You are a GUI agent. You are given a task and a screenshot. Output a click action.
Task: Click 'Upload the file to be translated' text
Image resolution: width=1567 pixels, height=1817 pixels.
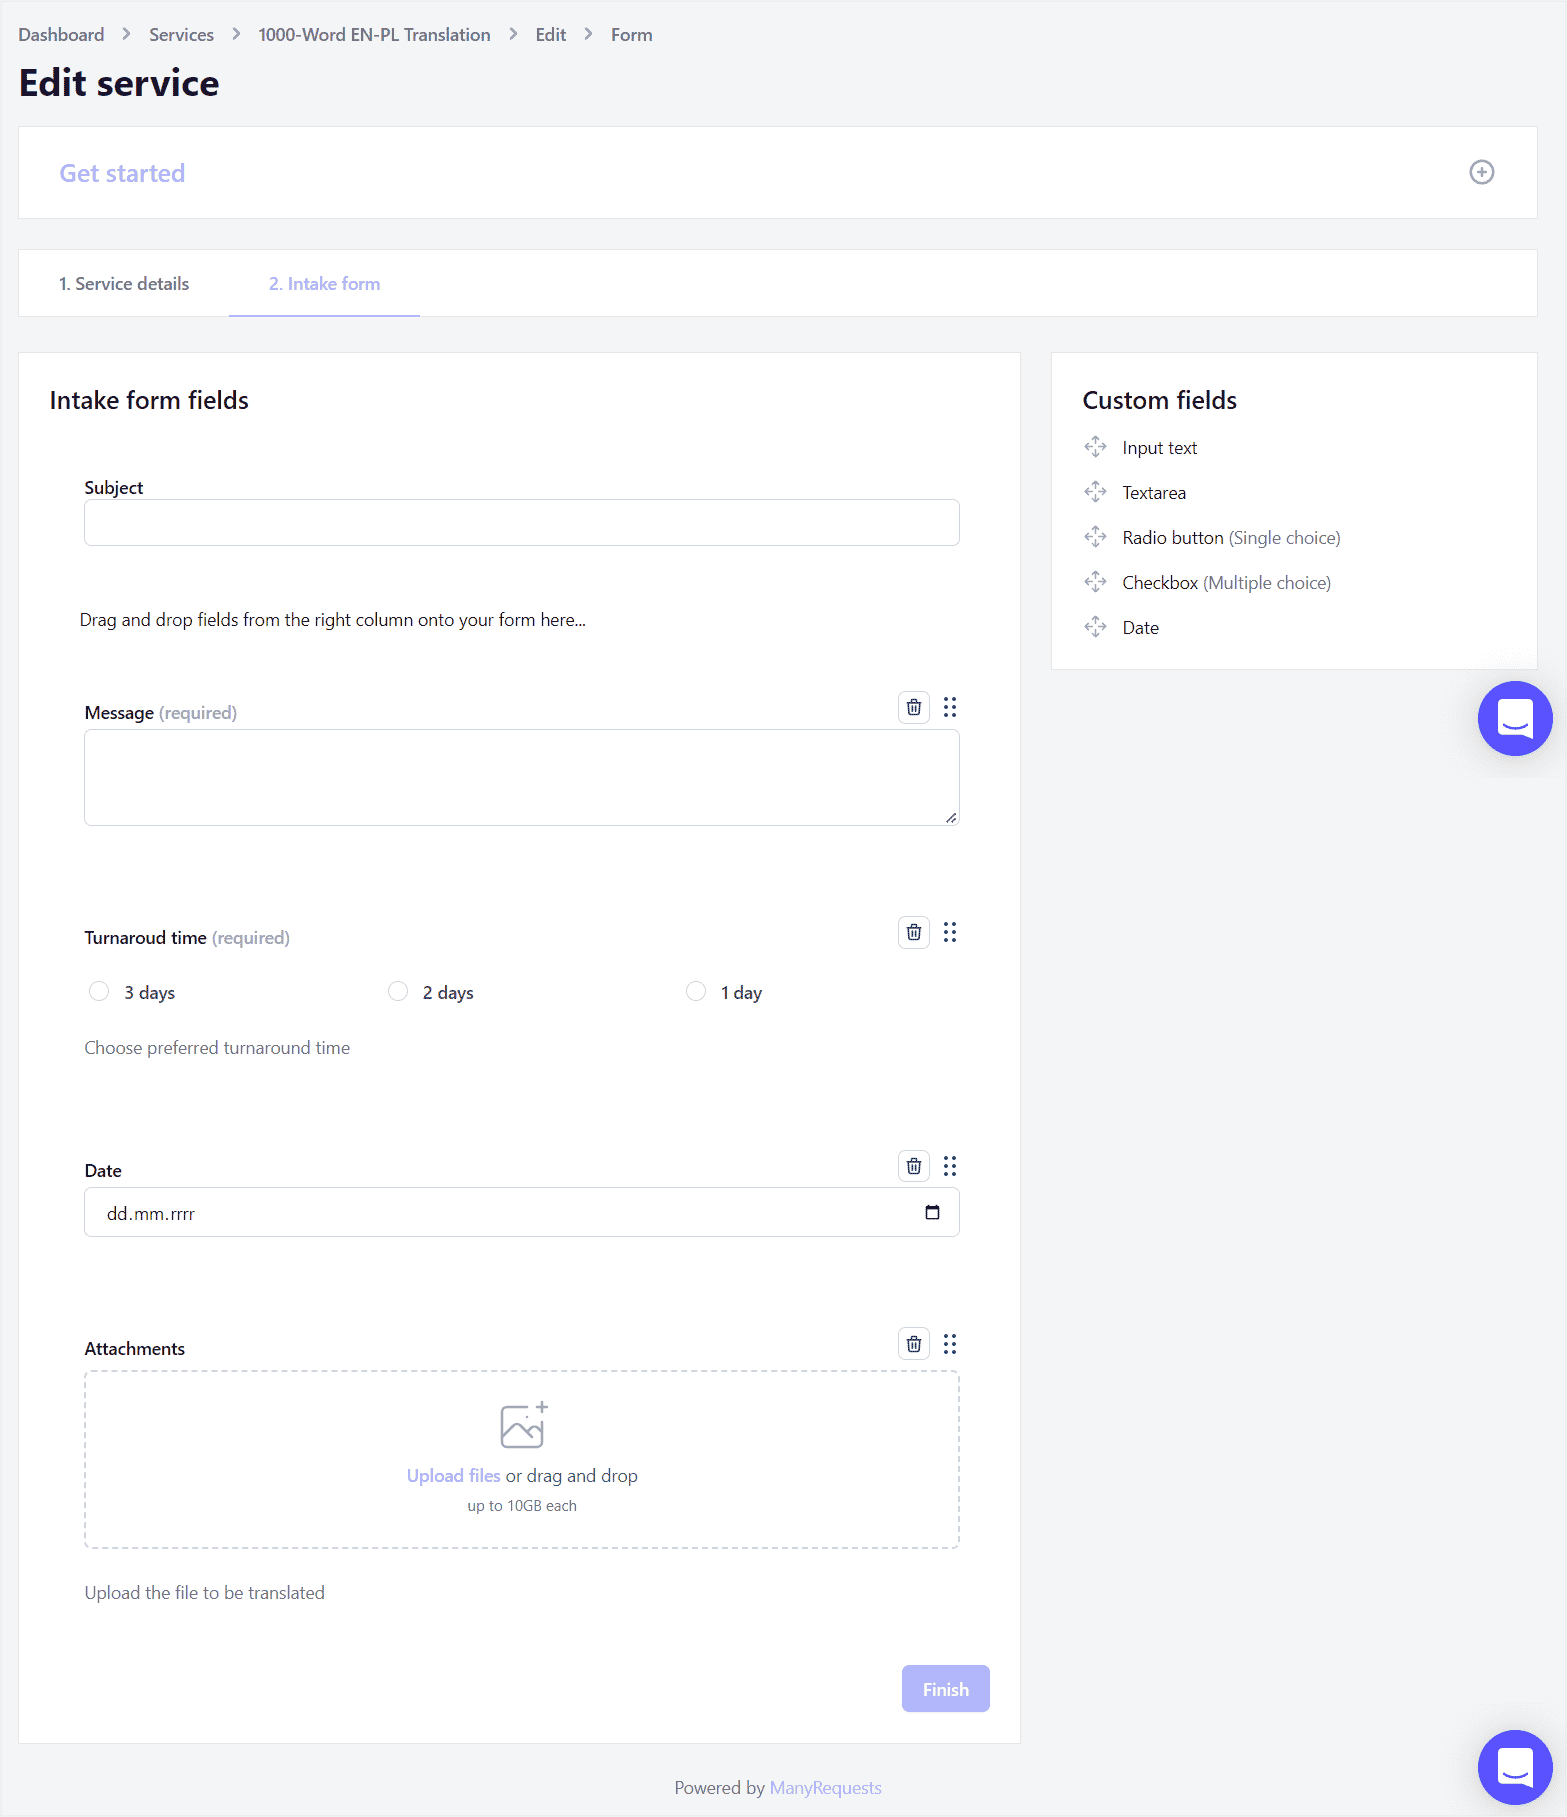coord(204,1593)
